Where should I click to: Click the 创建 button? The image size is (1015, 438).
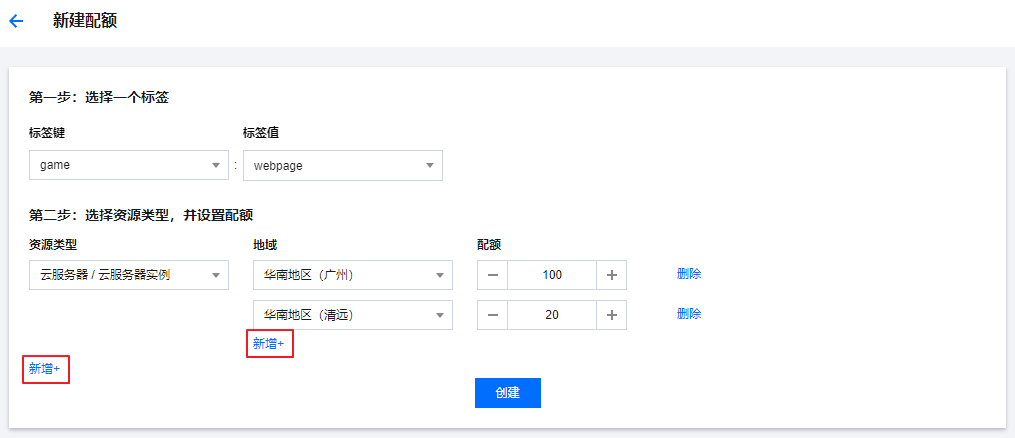[x=508, y=393]
